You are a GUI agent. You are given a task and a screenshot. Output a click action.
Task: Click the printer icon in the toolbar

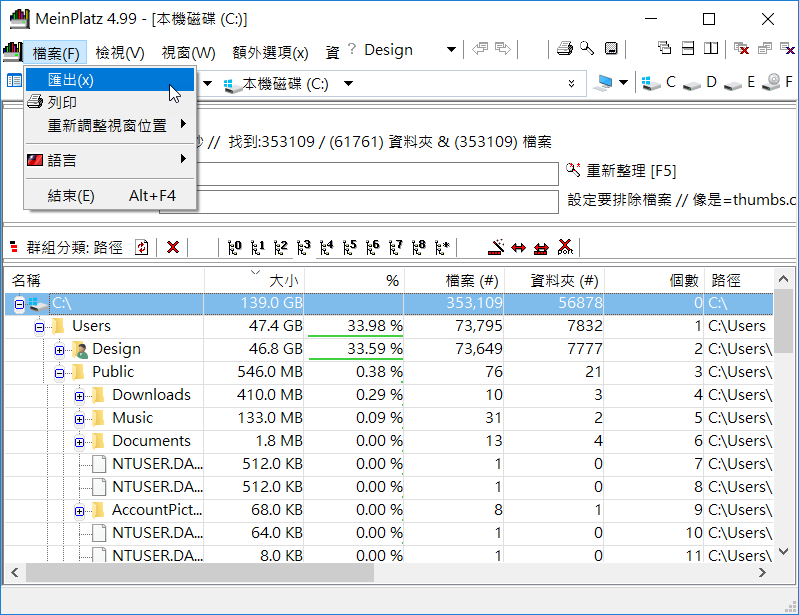[x=565, y=48]
